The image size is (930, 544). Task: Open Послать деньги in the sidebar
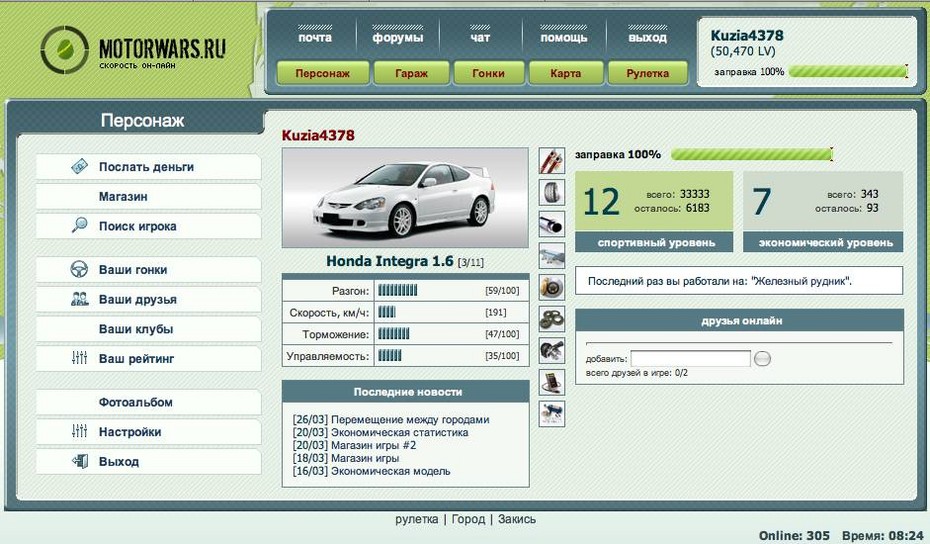pos(148,167)
